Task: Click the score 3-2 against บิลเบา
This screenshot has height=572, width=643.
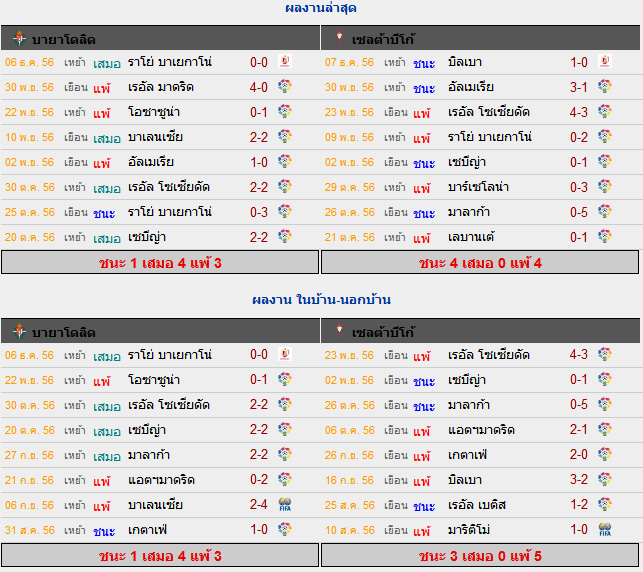Action: click(579, 479)
